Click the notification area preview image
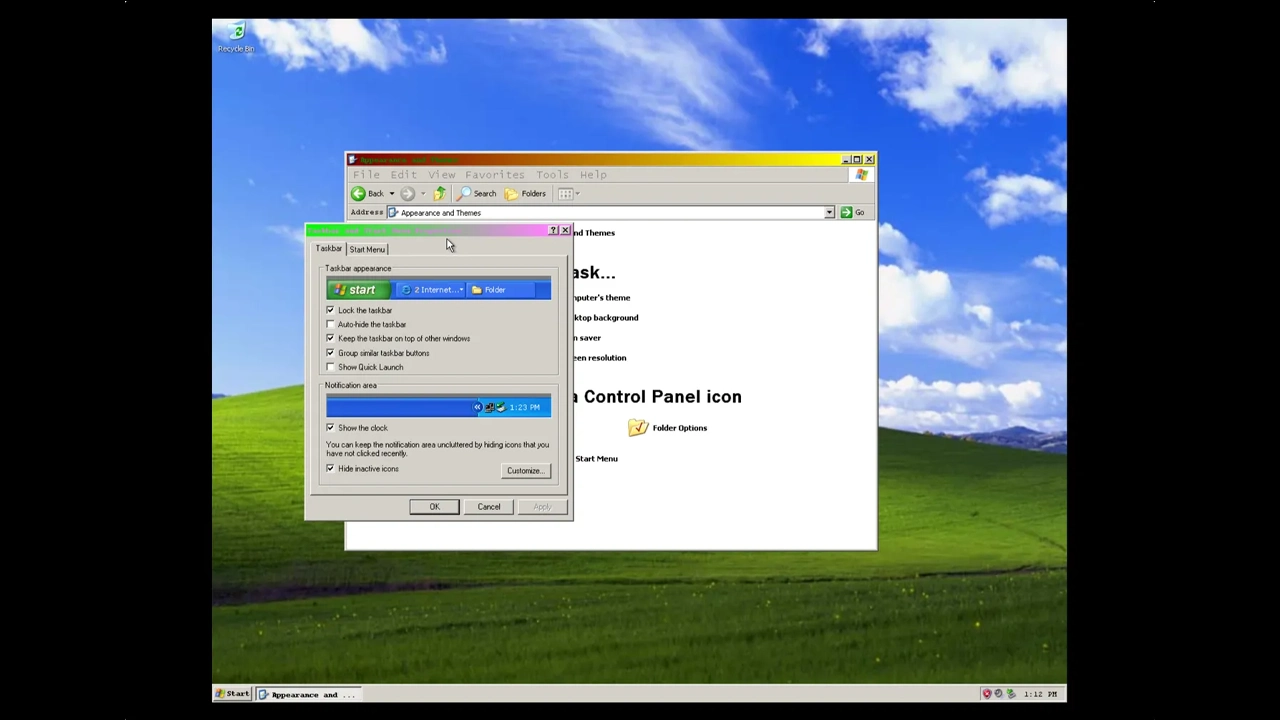Screen dimensions: 1280x720 [438, 407]
